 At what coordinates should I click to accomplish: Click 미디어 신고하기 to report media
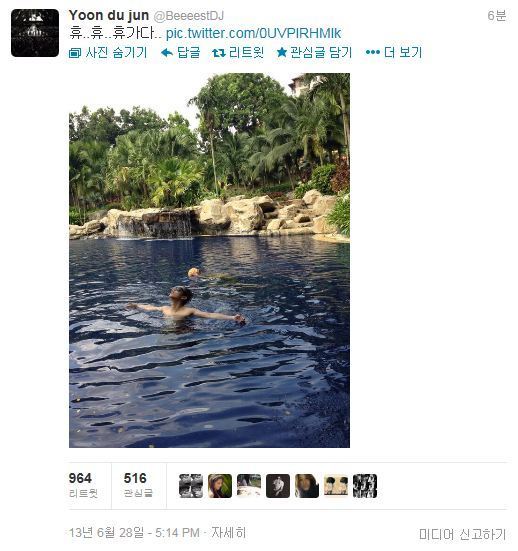[x=462, y=534]
